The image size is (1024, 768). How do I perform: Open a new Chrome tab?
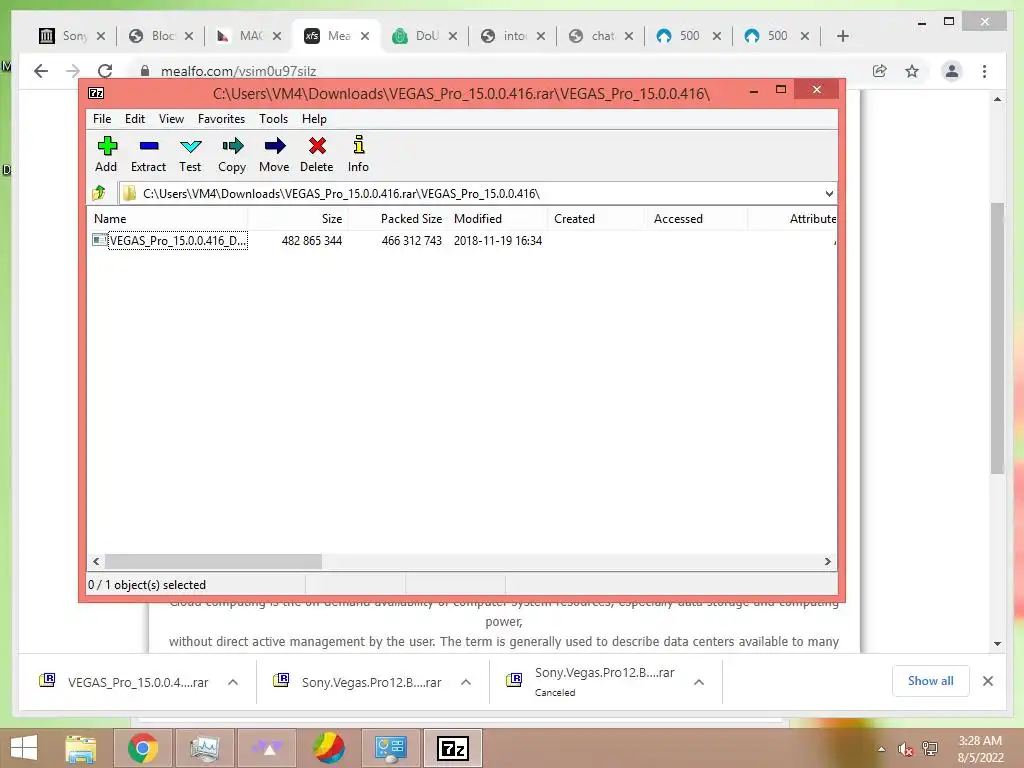pyautogui.click(x=842, y=36)
